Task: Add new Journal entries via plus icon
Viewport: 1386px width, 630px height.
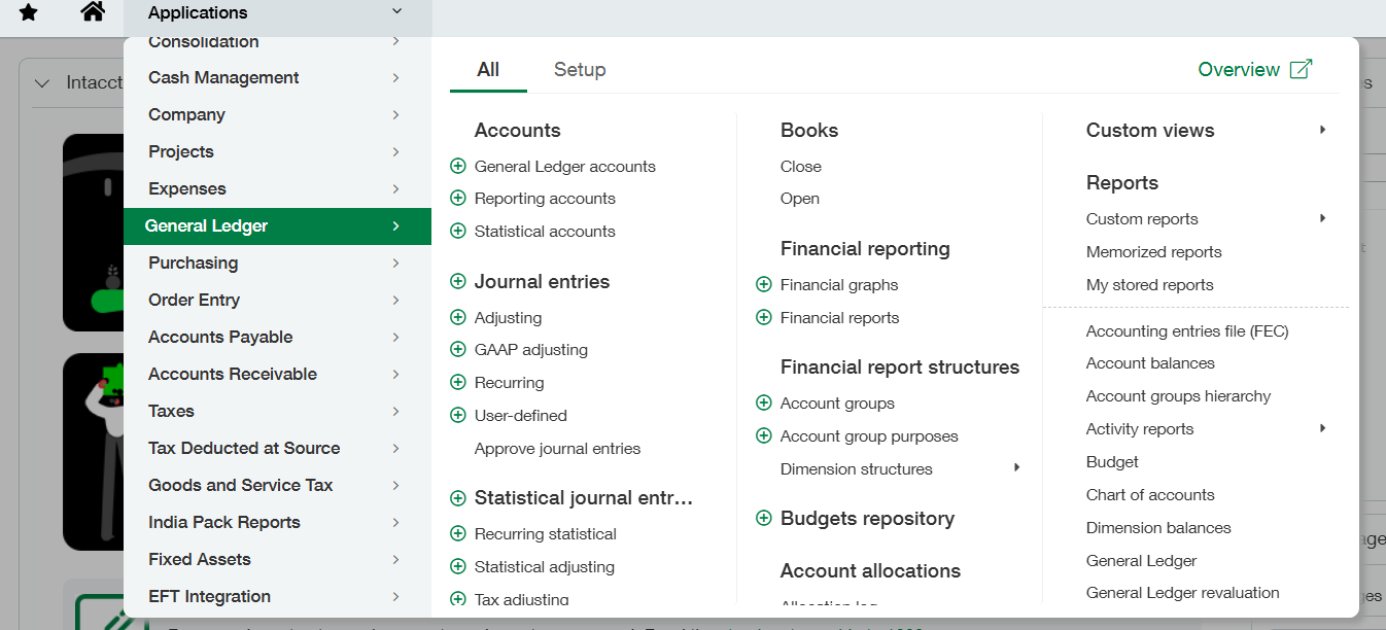Action: click(458, 282)
